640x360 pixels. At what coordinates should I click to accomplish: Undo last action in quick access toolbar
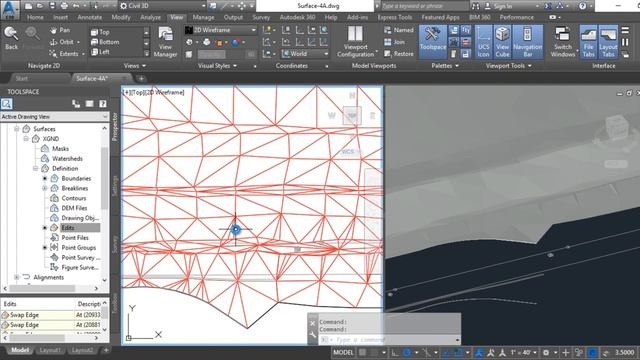pos(76,6)
